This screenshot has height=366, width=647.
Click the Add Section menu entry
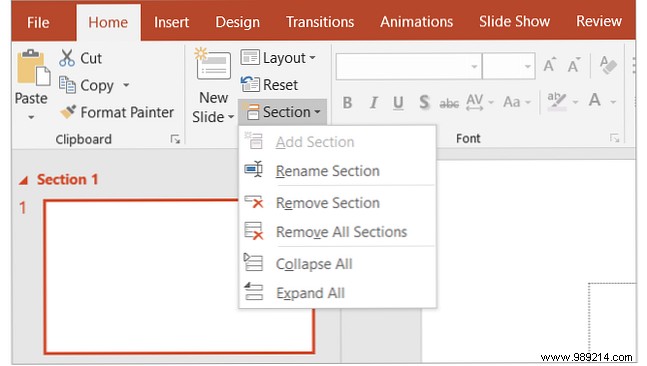pos(337,142)
